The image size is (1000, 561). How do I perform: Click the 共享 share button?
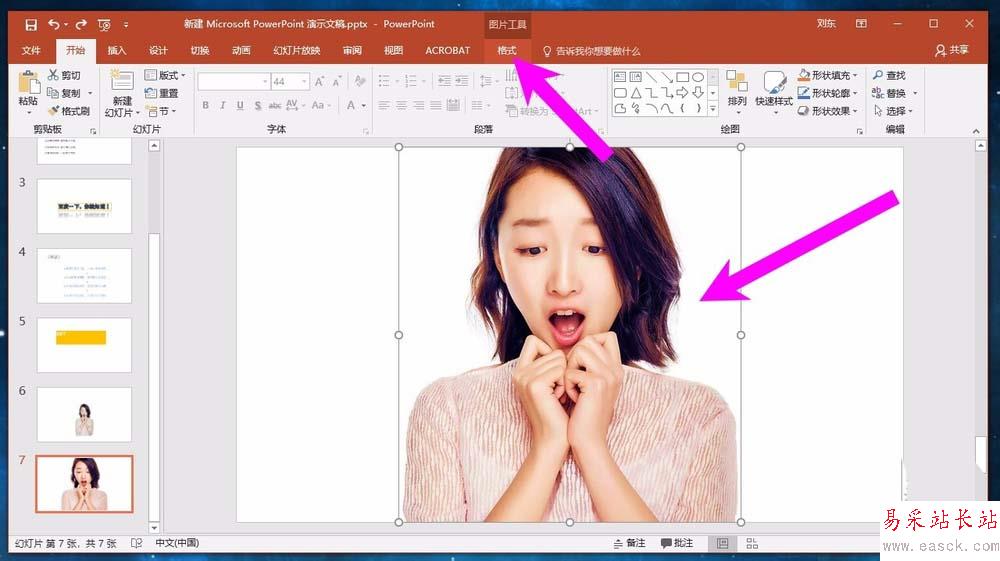(x=952, y=50)
